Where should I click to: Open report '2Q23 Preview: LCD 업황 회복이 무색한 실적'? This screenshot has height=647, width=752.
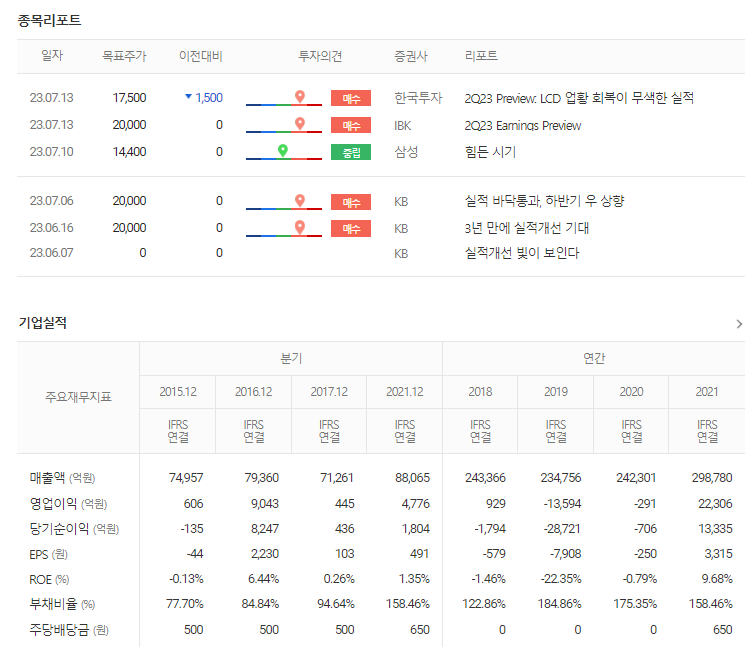click(579, 98)
